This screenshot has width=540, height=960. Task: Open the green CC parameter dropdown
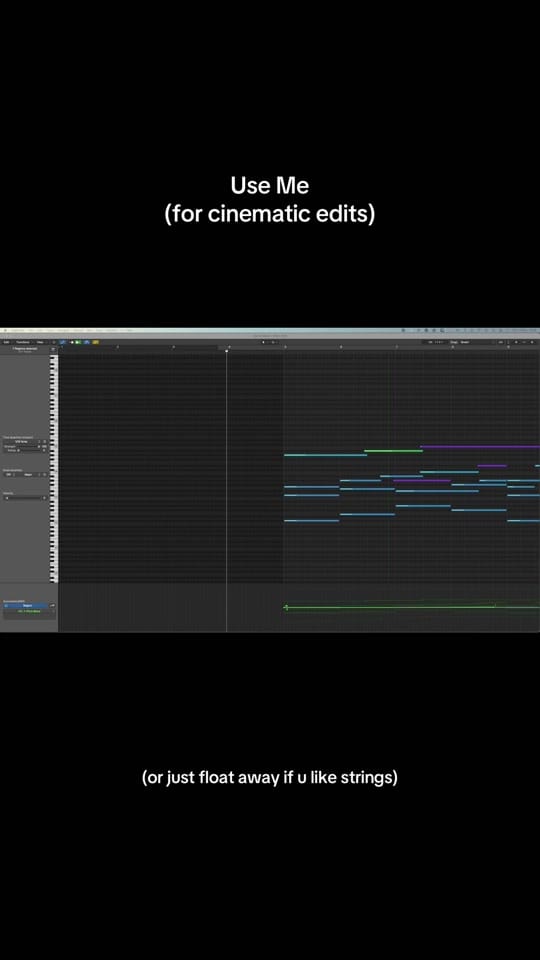[x=29, y=611]
